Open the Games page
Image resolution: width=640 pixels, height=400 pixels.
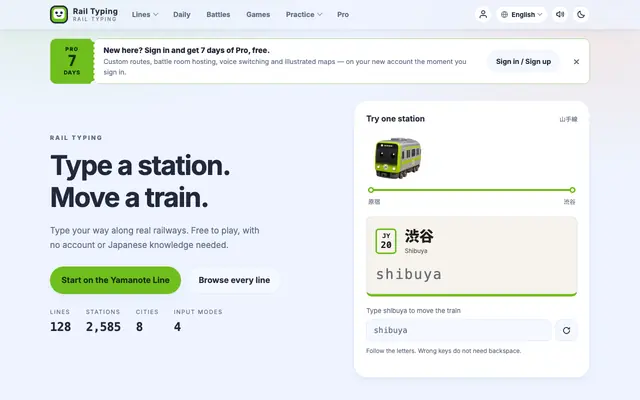pos(258,14)
